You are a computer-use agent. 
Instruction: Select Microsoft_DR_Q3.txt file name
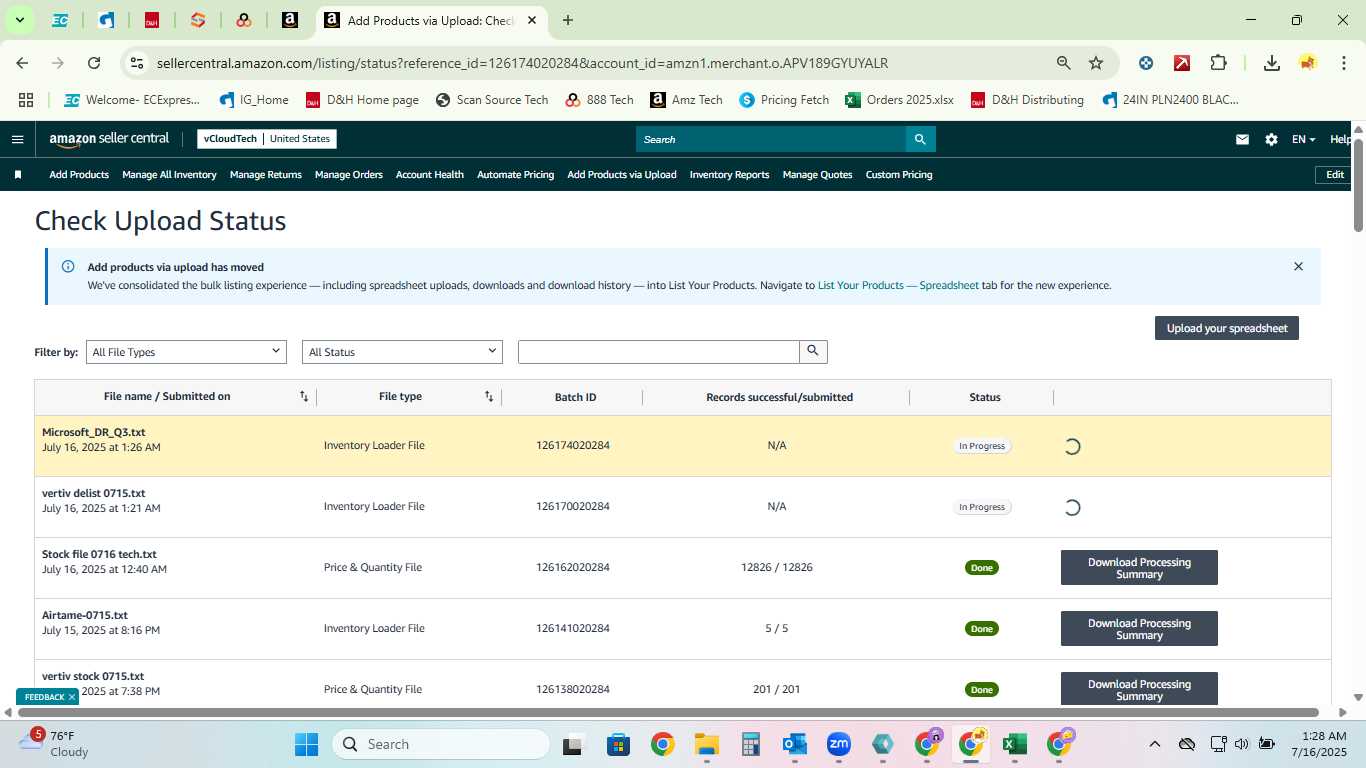tap(94, 432)
